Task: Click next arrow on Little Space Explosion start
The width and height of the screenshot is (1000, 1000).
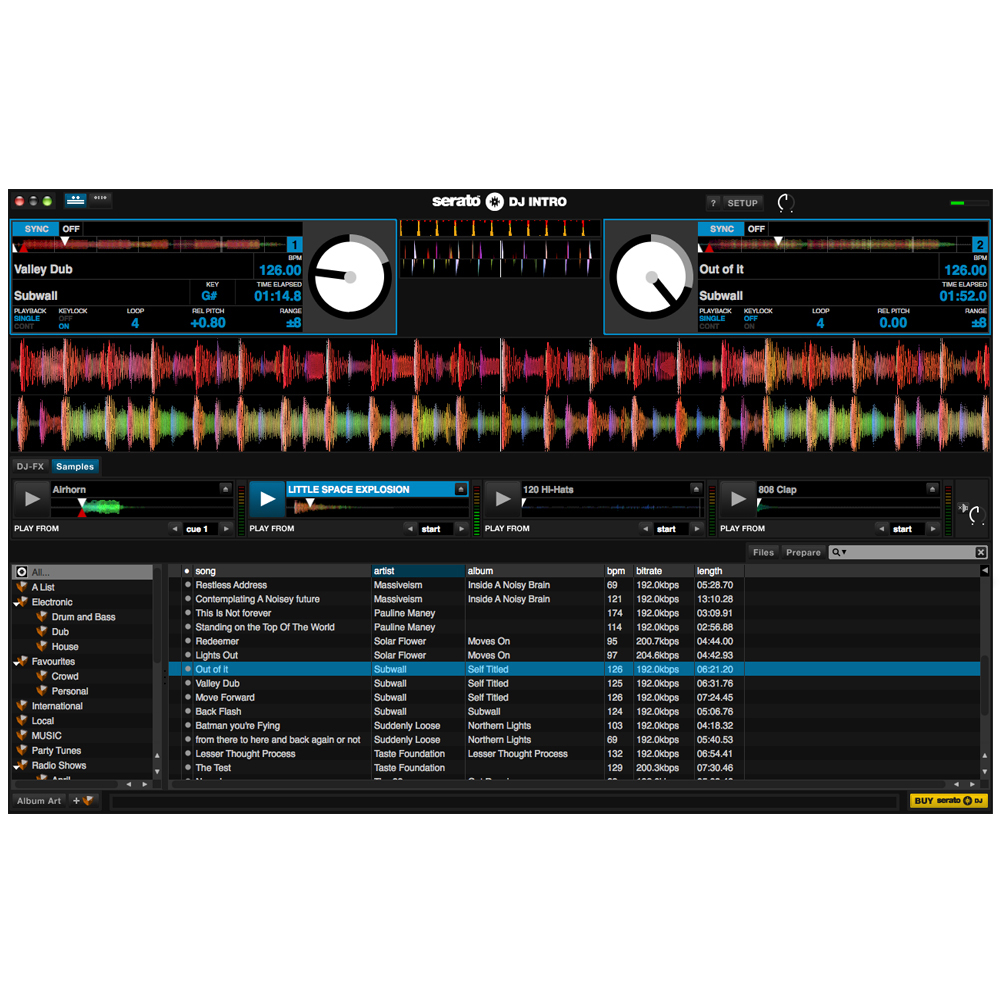Action: click(461, 529)
